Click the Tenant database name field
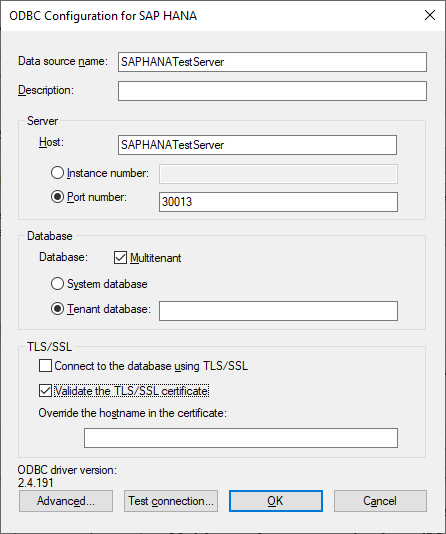 click(278, 311)
